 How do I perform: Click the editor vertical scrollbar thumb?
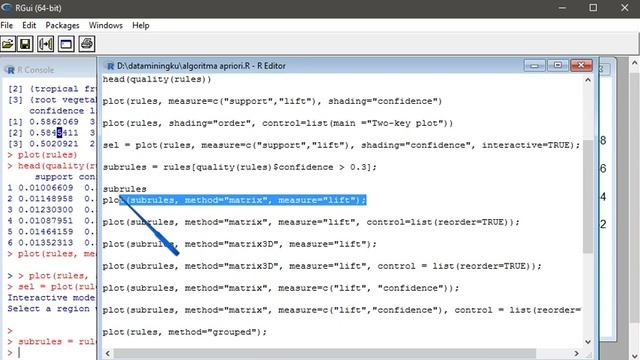coord(588,196)
